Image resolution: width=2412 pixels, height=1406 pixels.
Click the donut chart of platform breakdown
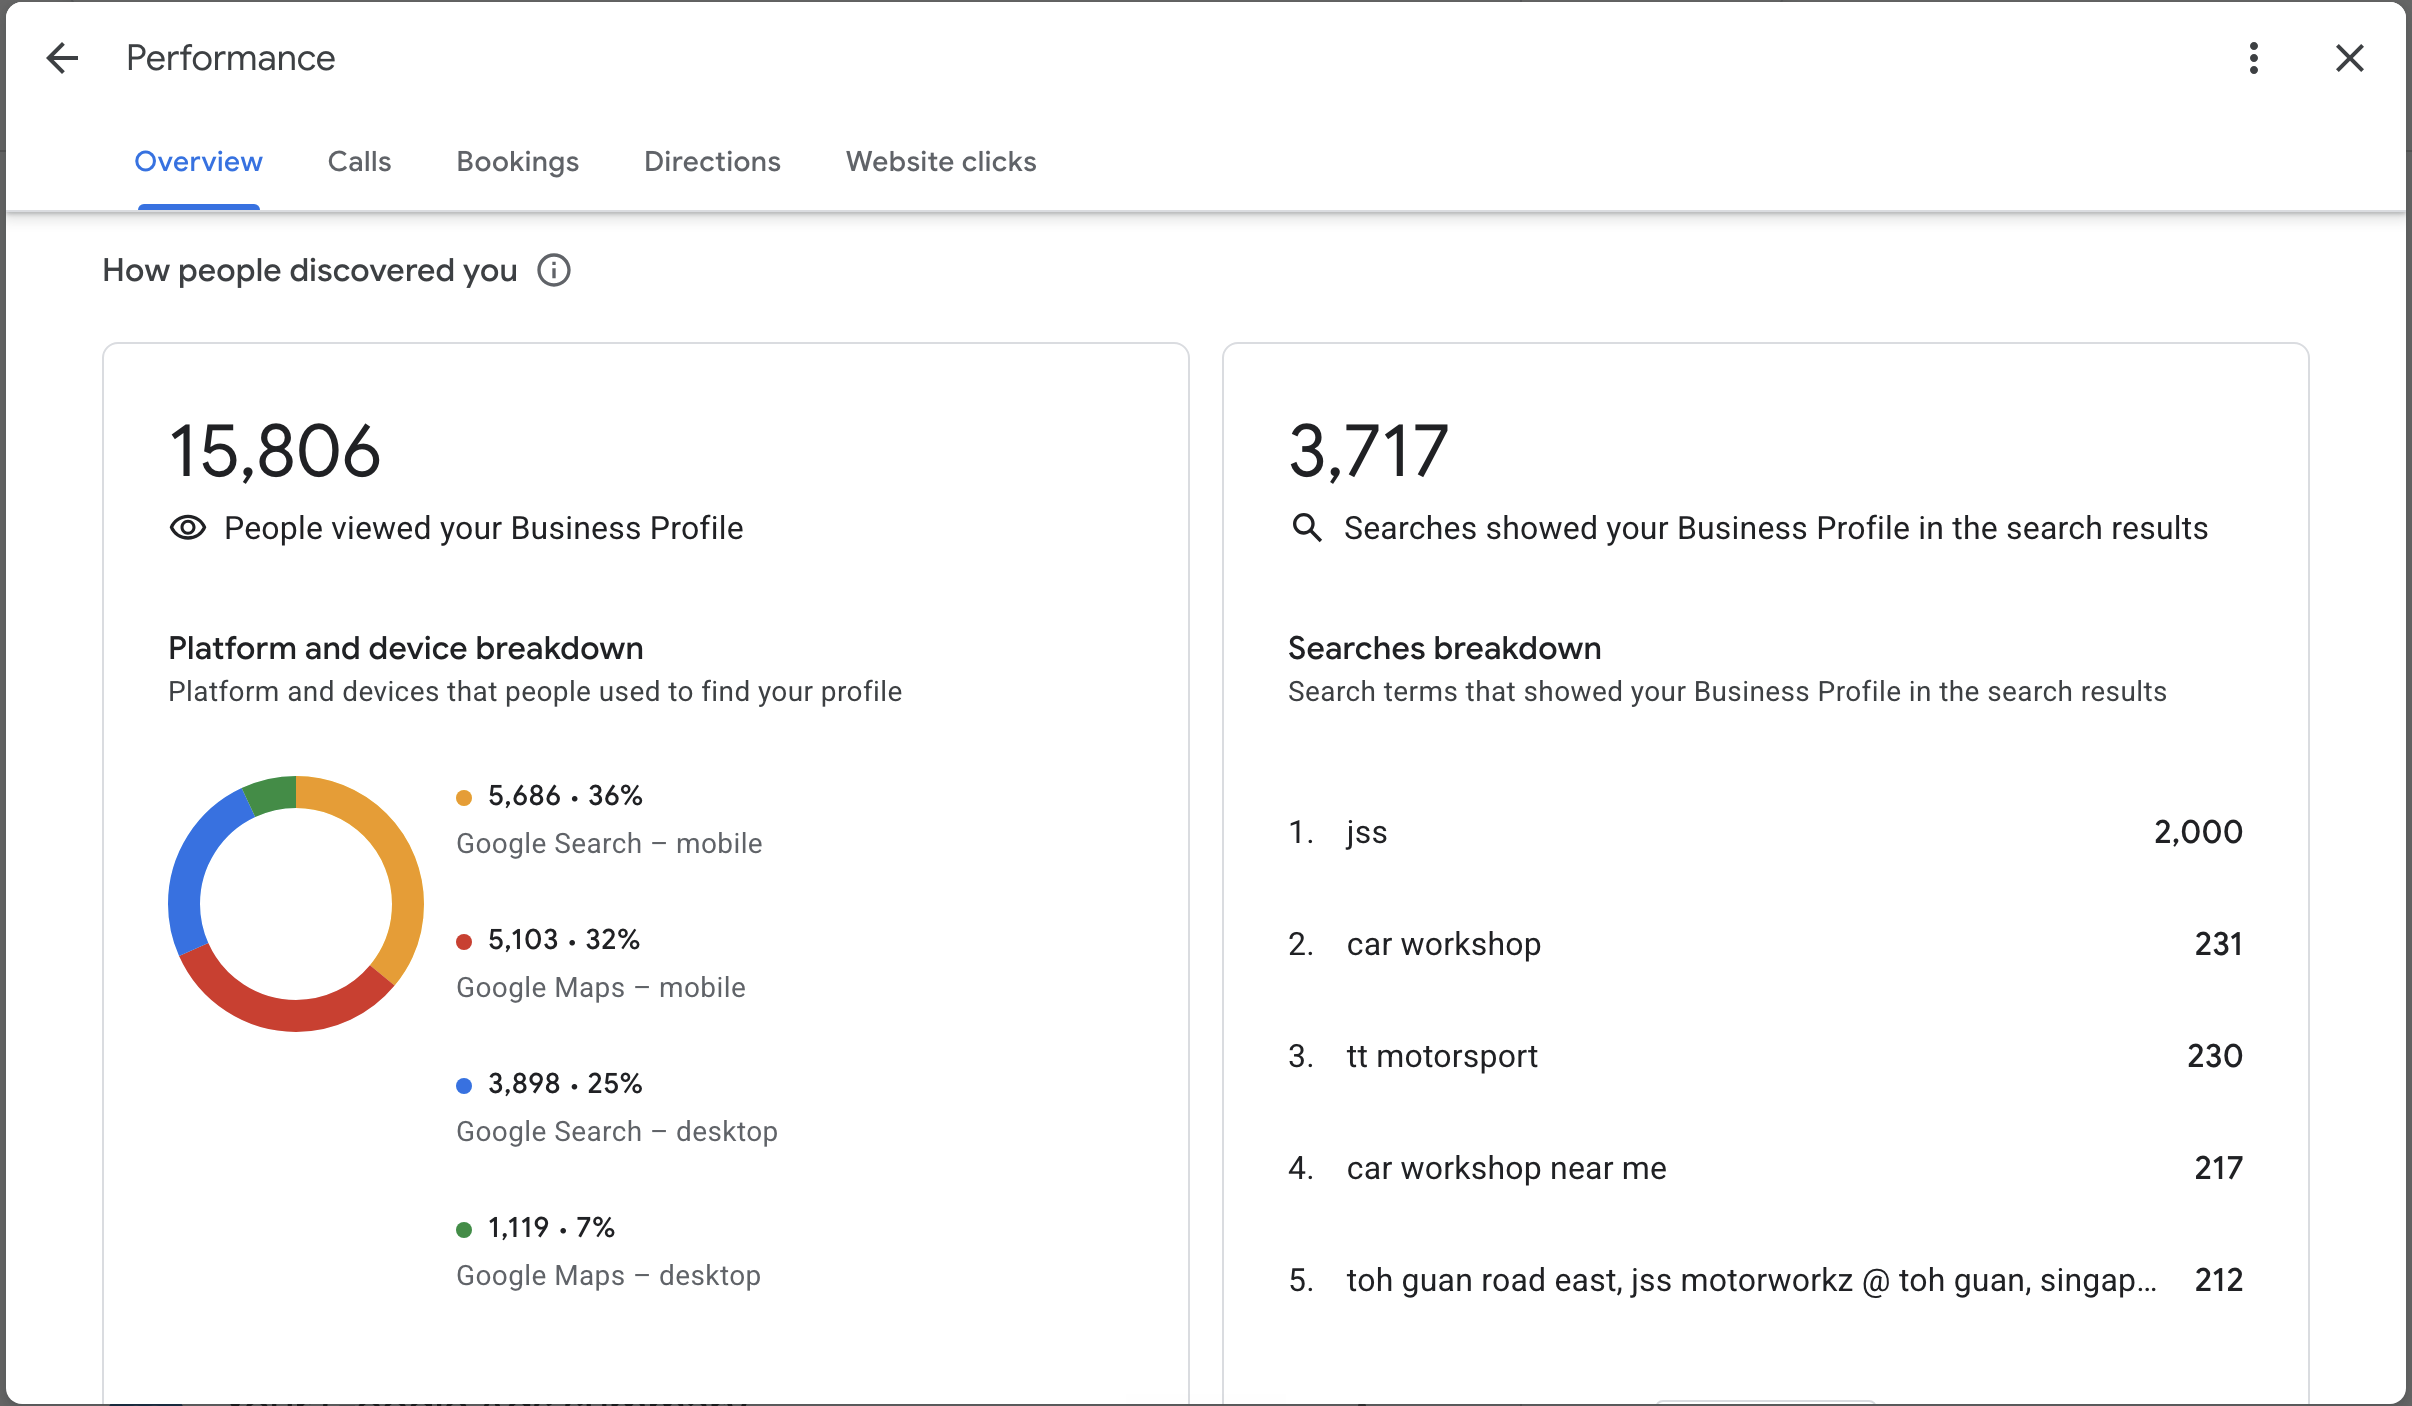coord(296,903)
